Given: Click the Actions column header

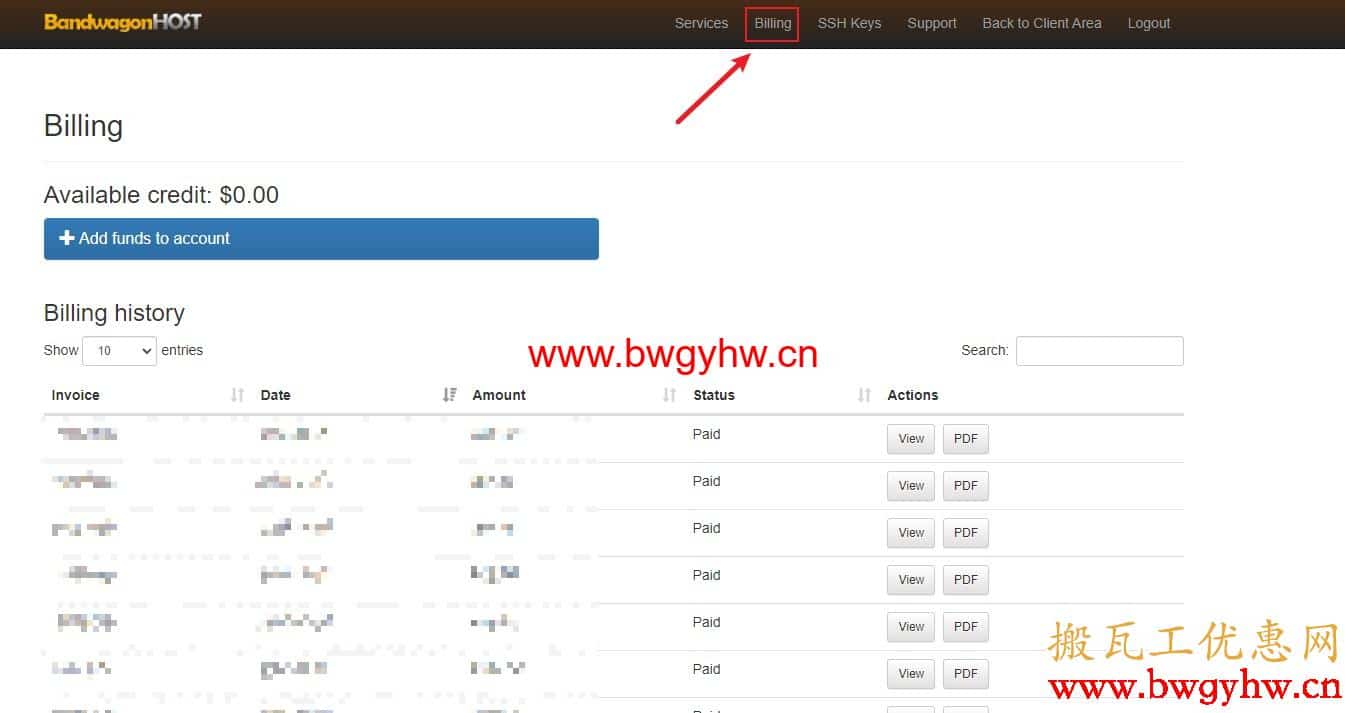Looking at the screenshot, I should click(x=913, y=395).
